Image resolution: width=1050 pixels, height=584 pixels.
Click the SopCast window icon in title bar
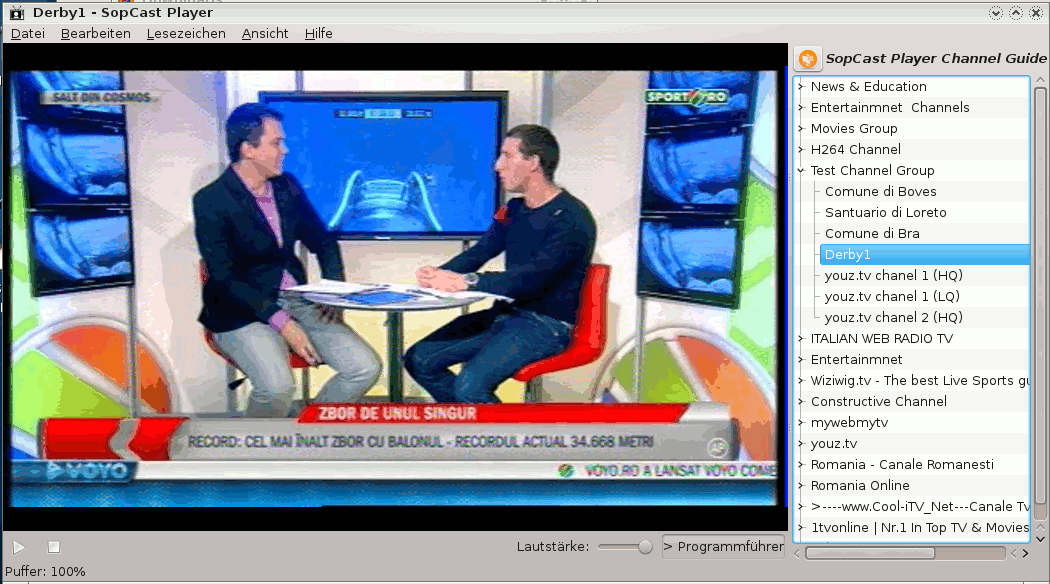coord(17,13)
